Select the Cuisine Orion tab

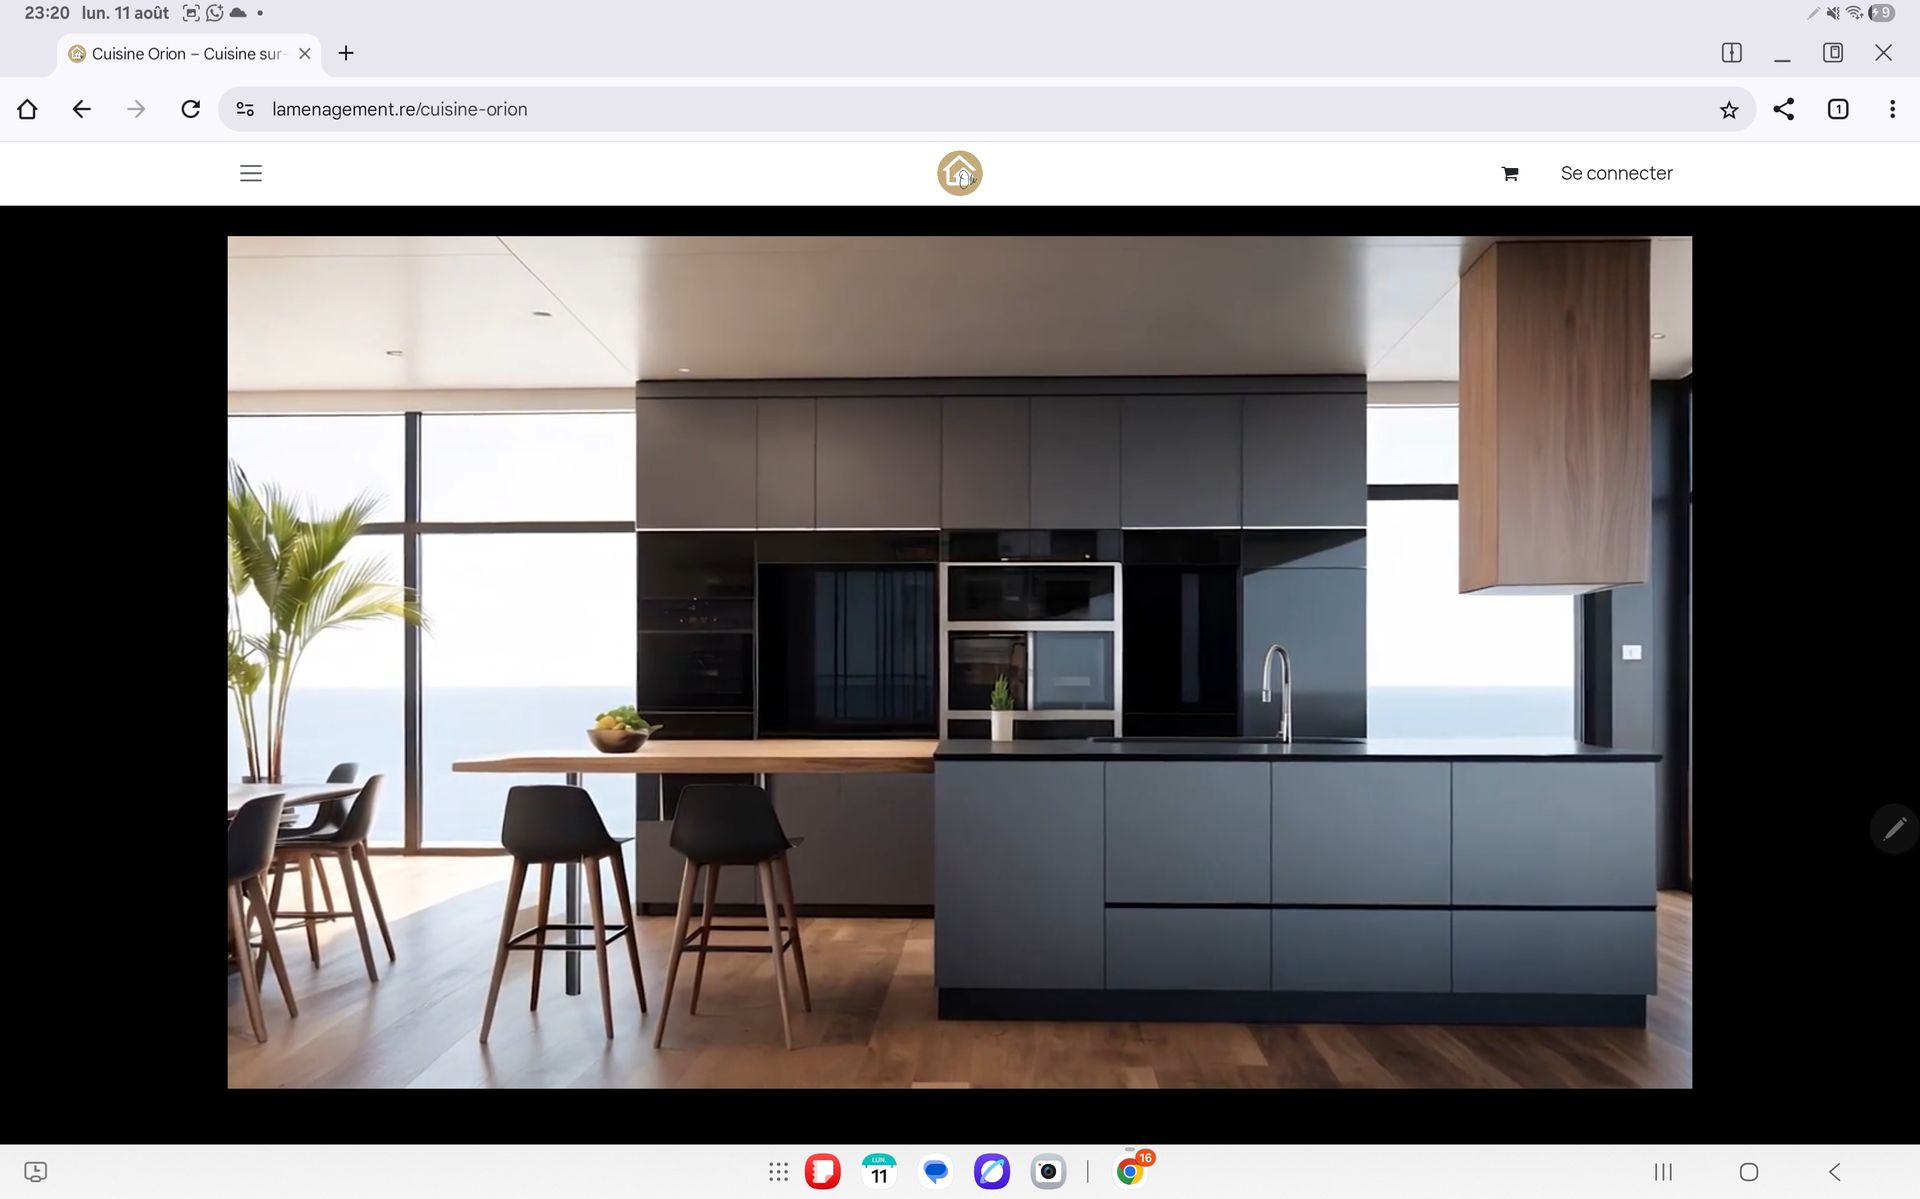click(185, 54)
